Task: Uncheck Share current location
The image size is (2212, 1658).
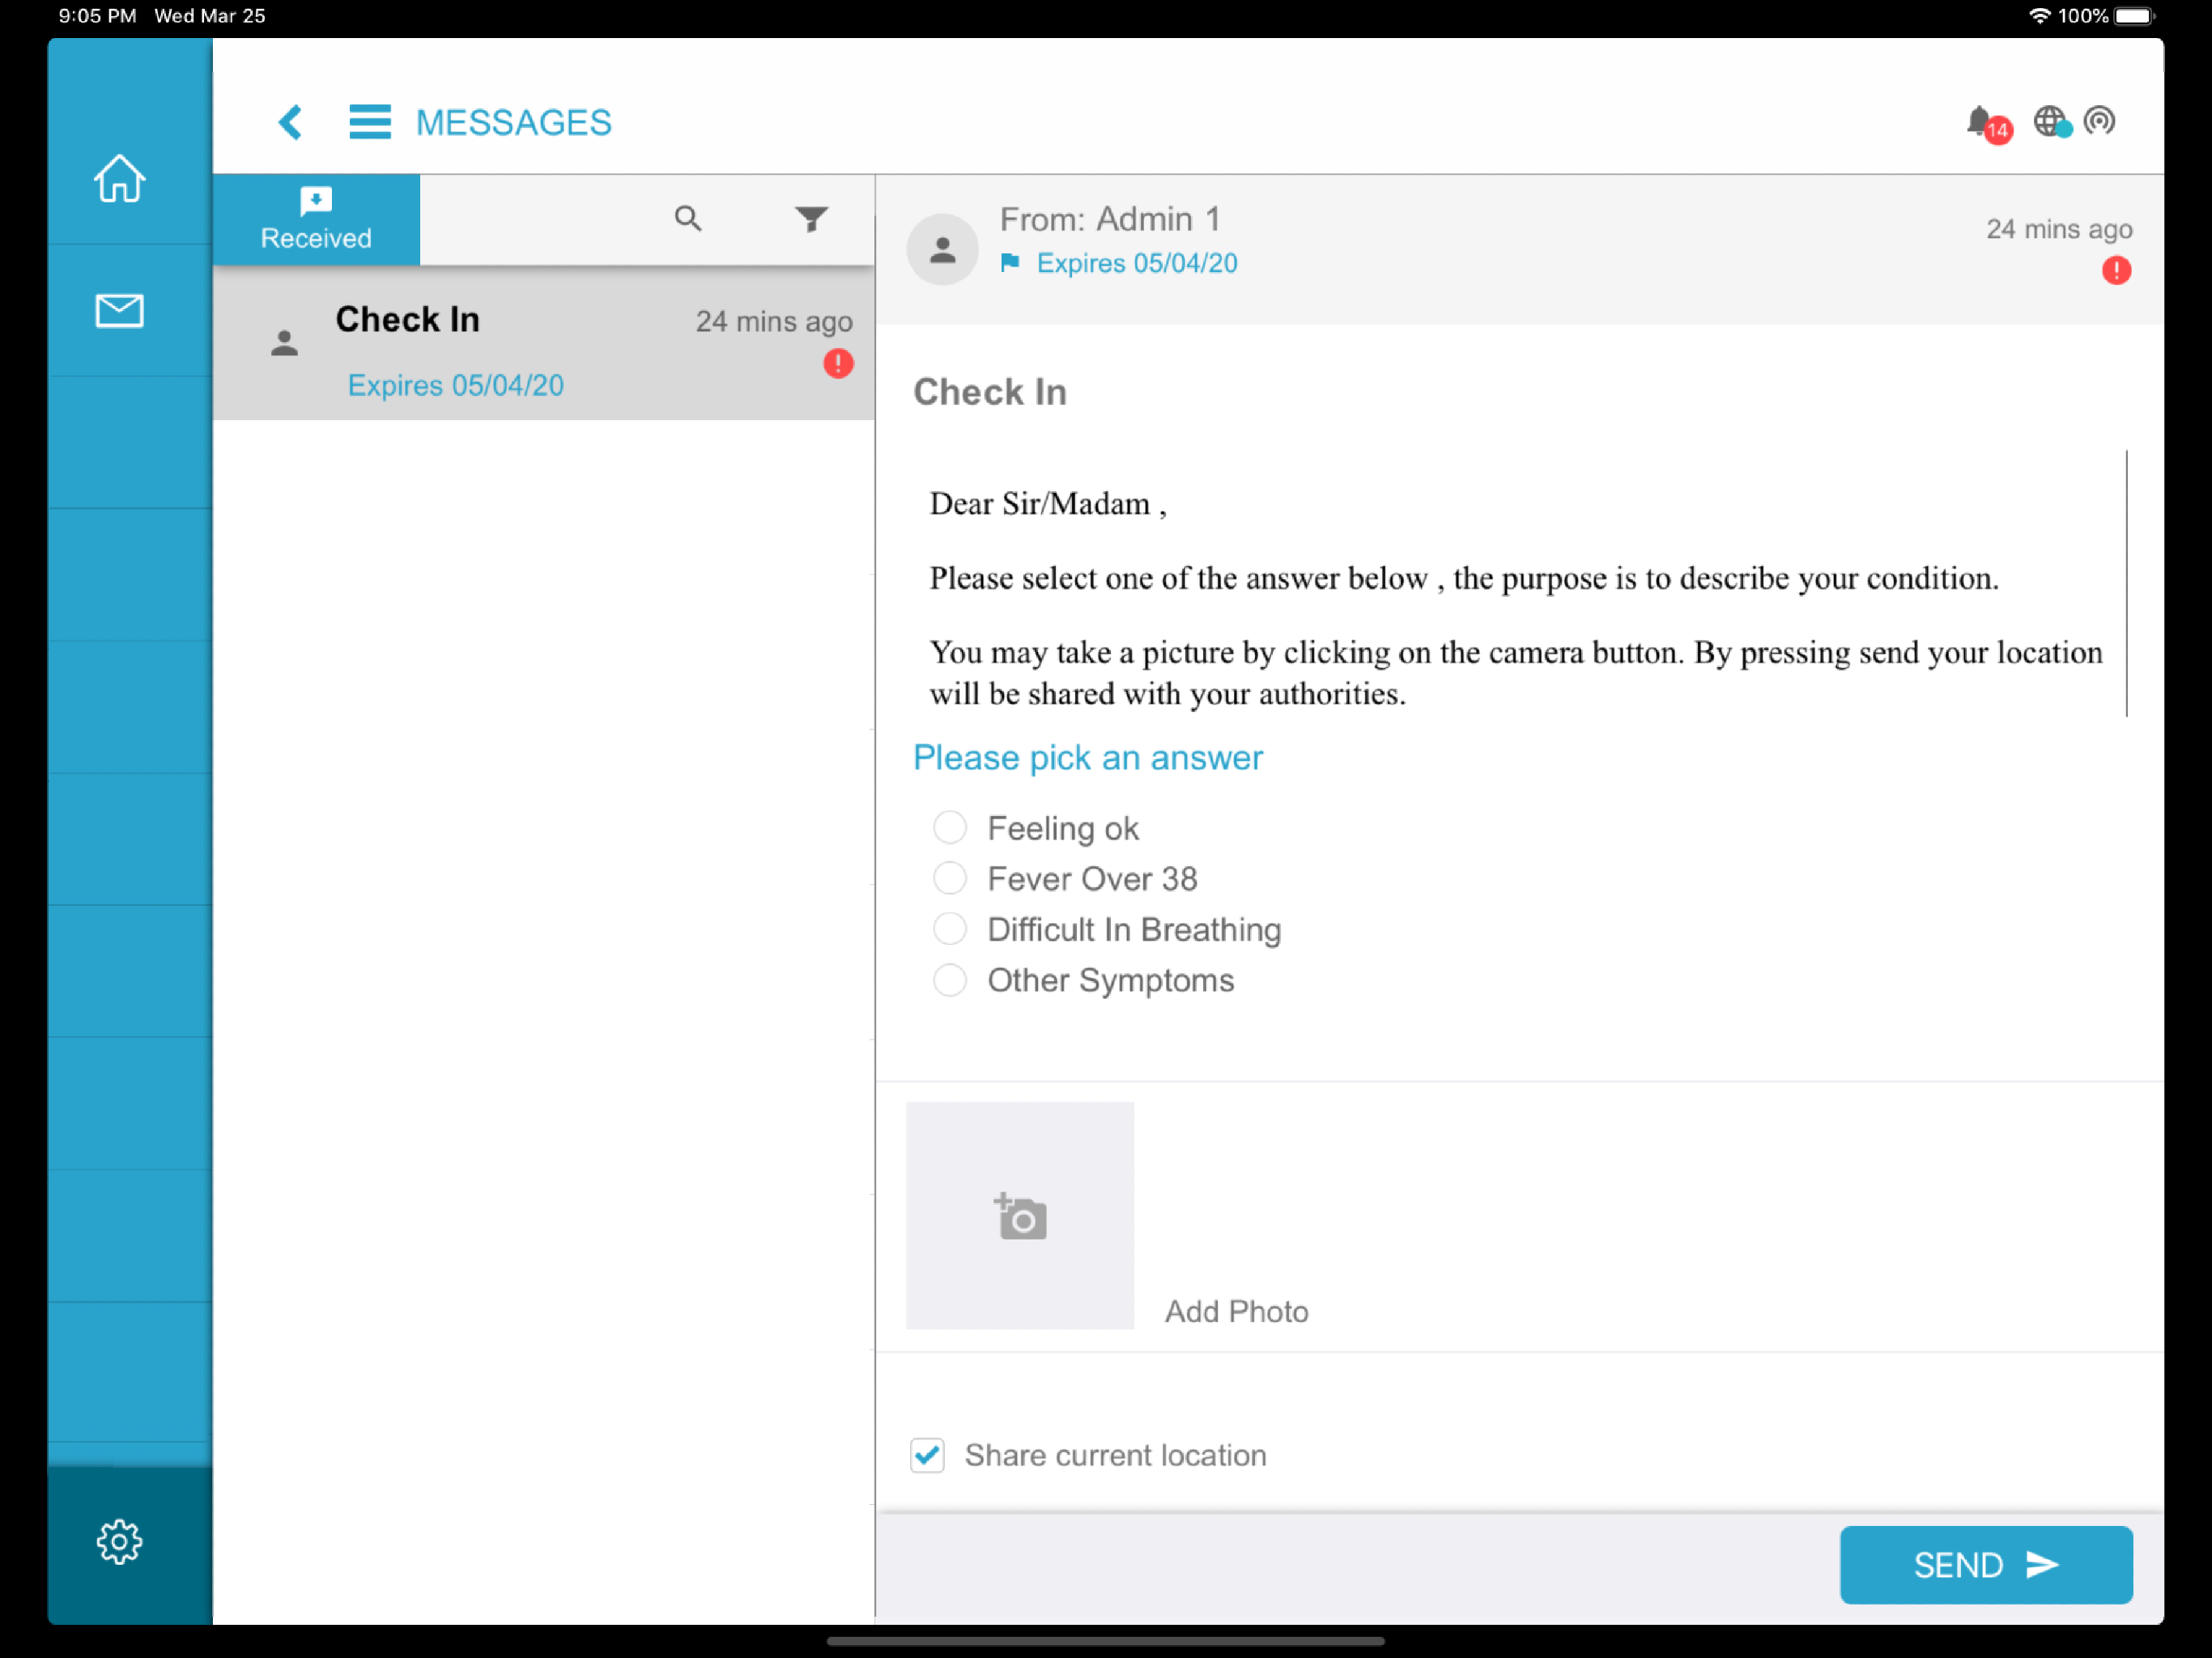Action: click(x=927, y=1454)
